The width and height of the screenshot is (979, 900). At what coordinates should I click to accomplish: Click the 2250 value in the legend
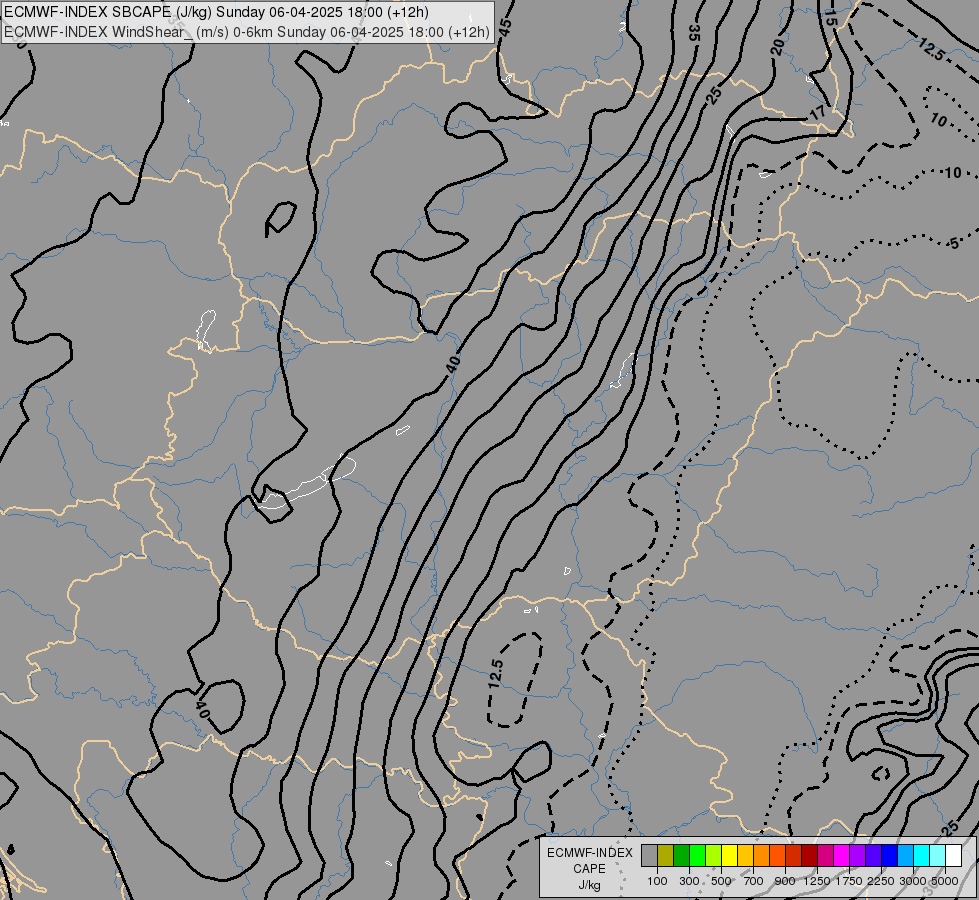882,881
